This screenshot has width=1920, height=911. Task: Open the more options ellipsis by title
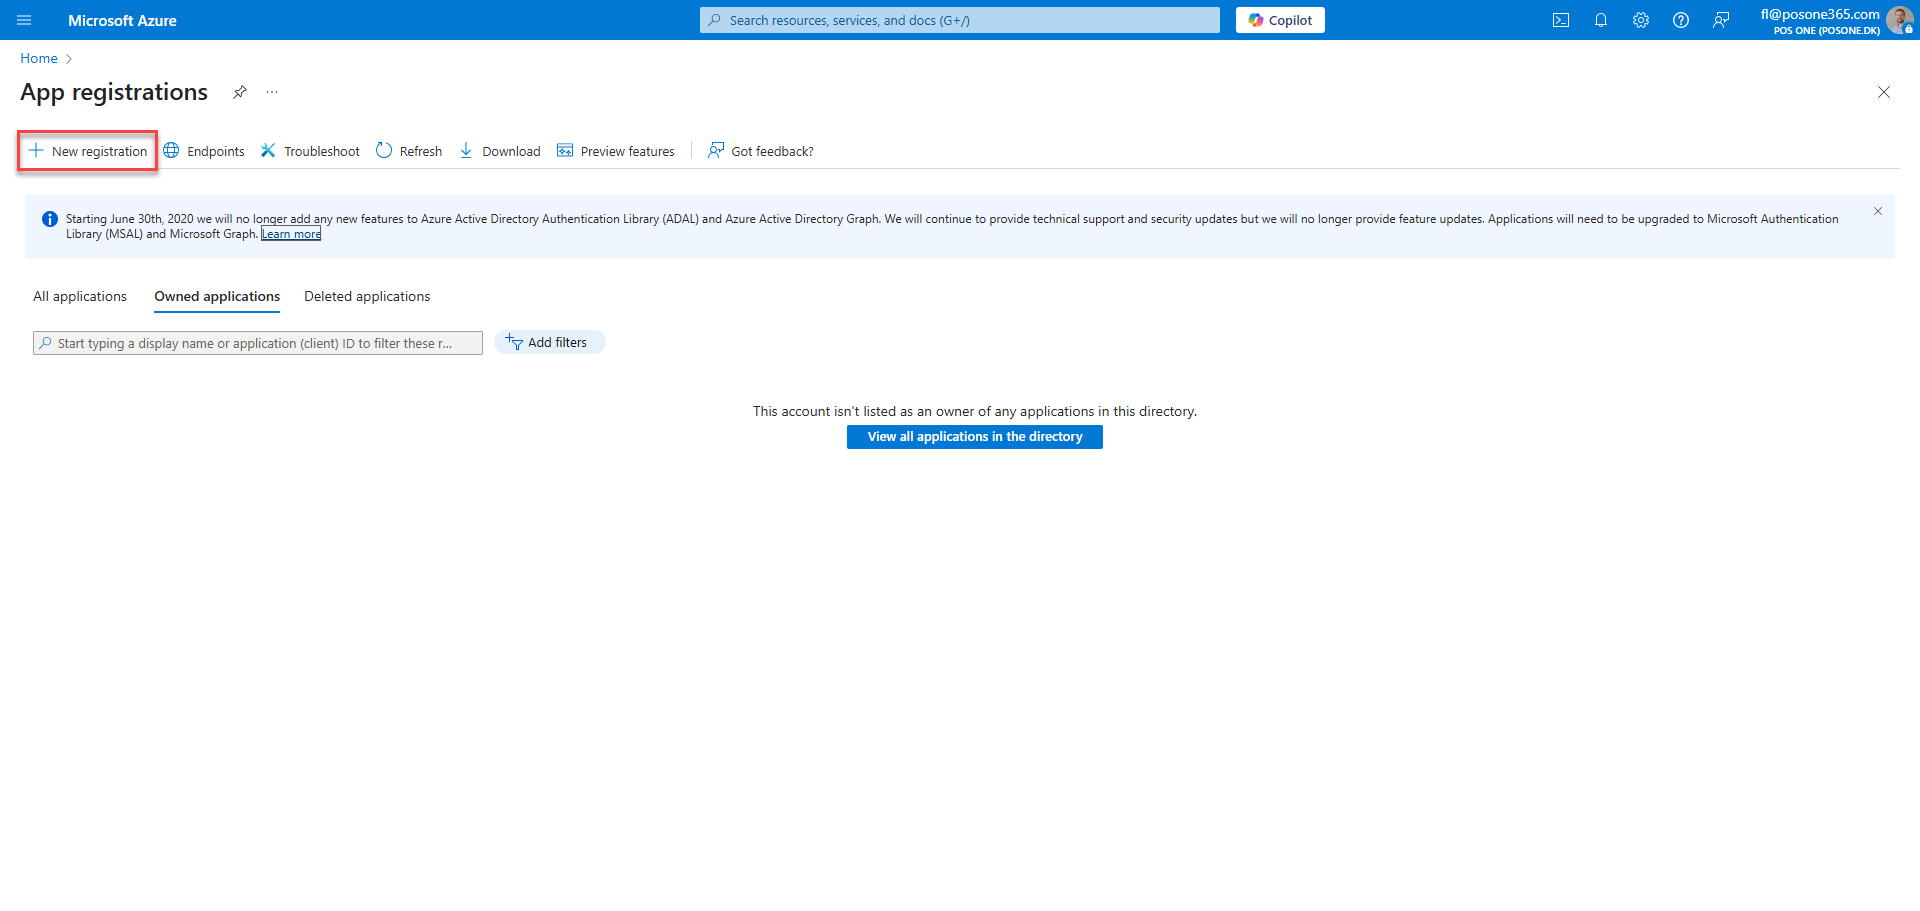tap(272, 92)
